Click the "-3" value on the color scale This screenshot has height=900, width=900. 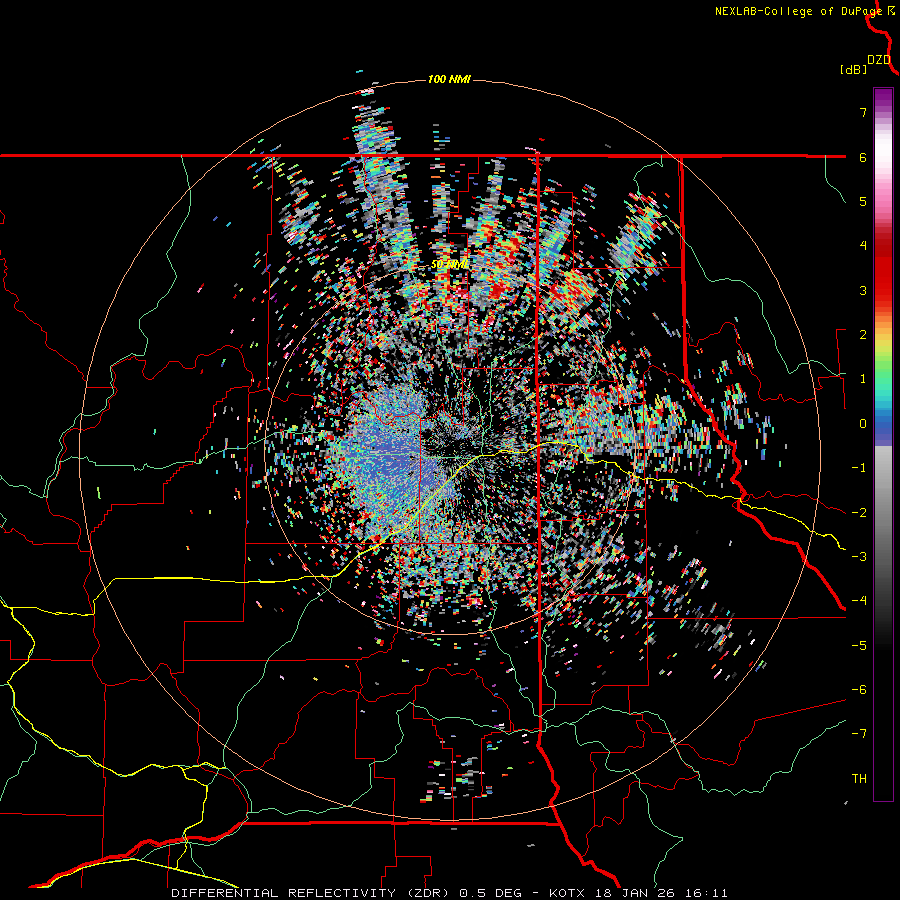(859, 557)
